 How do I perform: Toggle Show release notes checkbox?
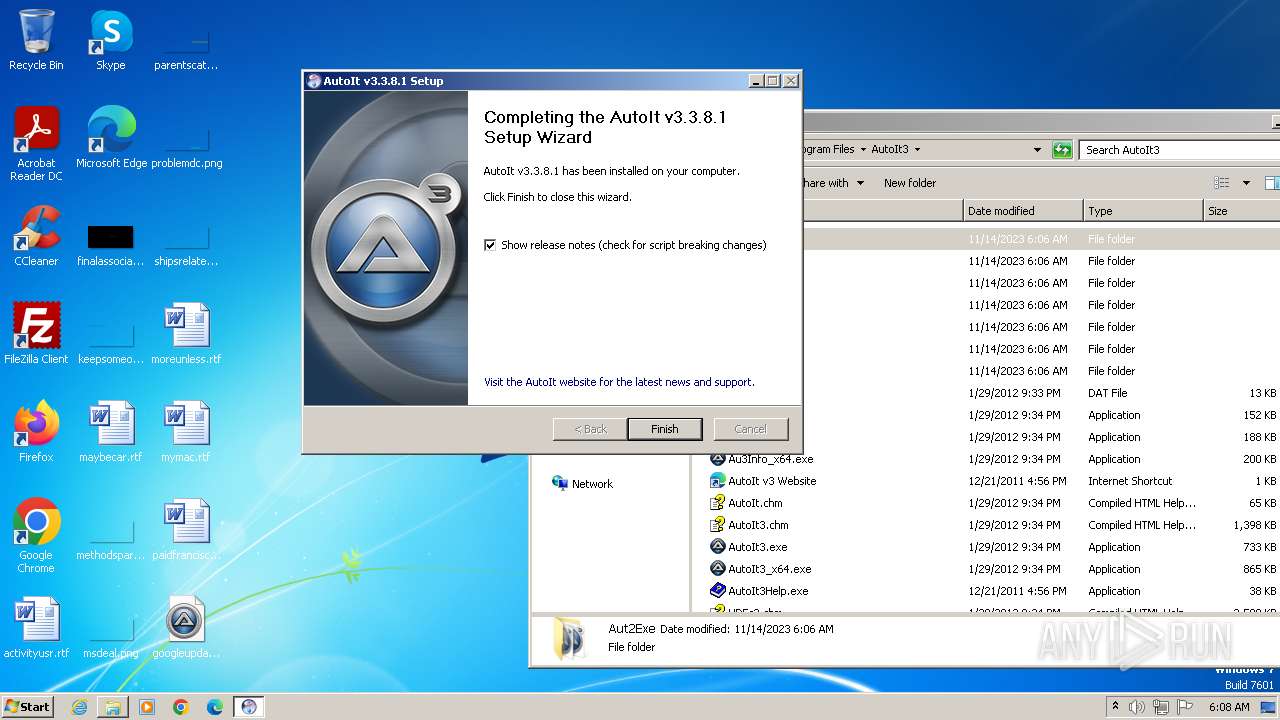(490, 245)
